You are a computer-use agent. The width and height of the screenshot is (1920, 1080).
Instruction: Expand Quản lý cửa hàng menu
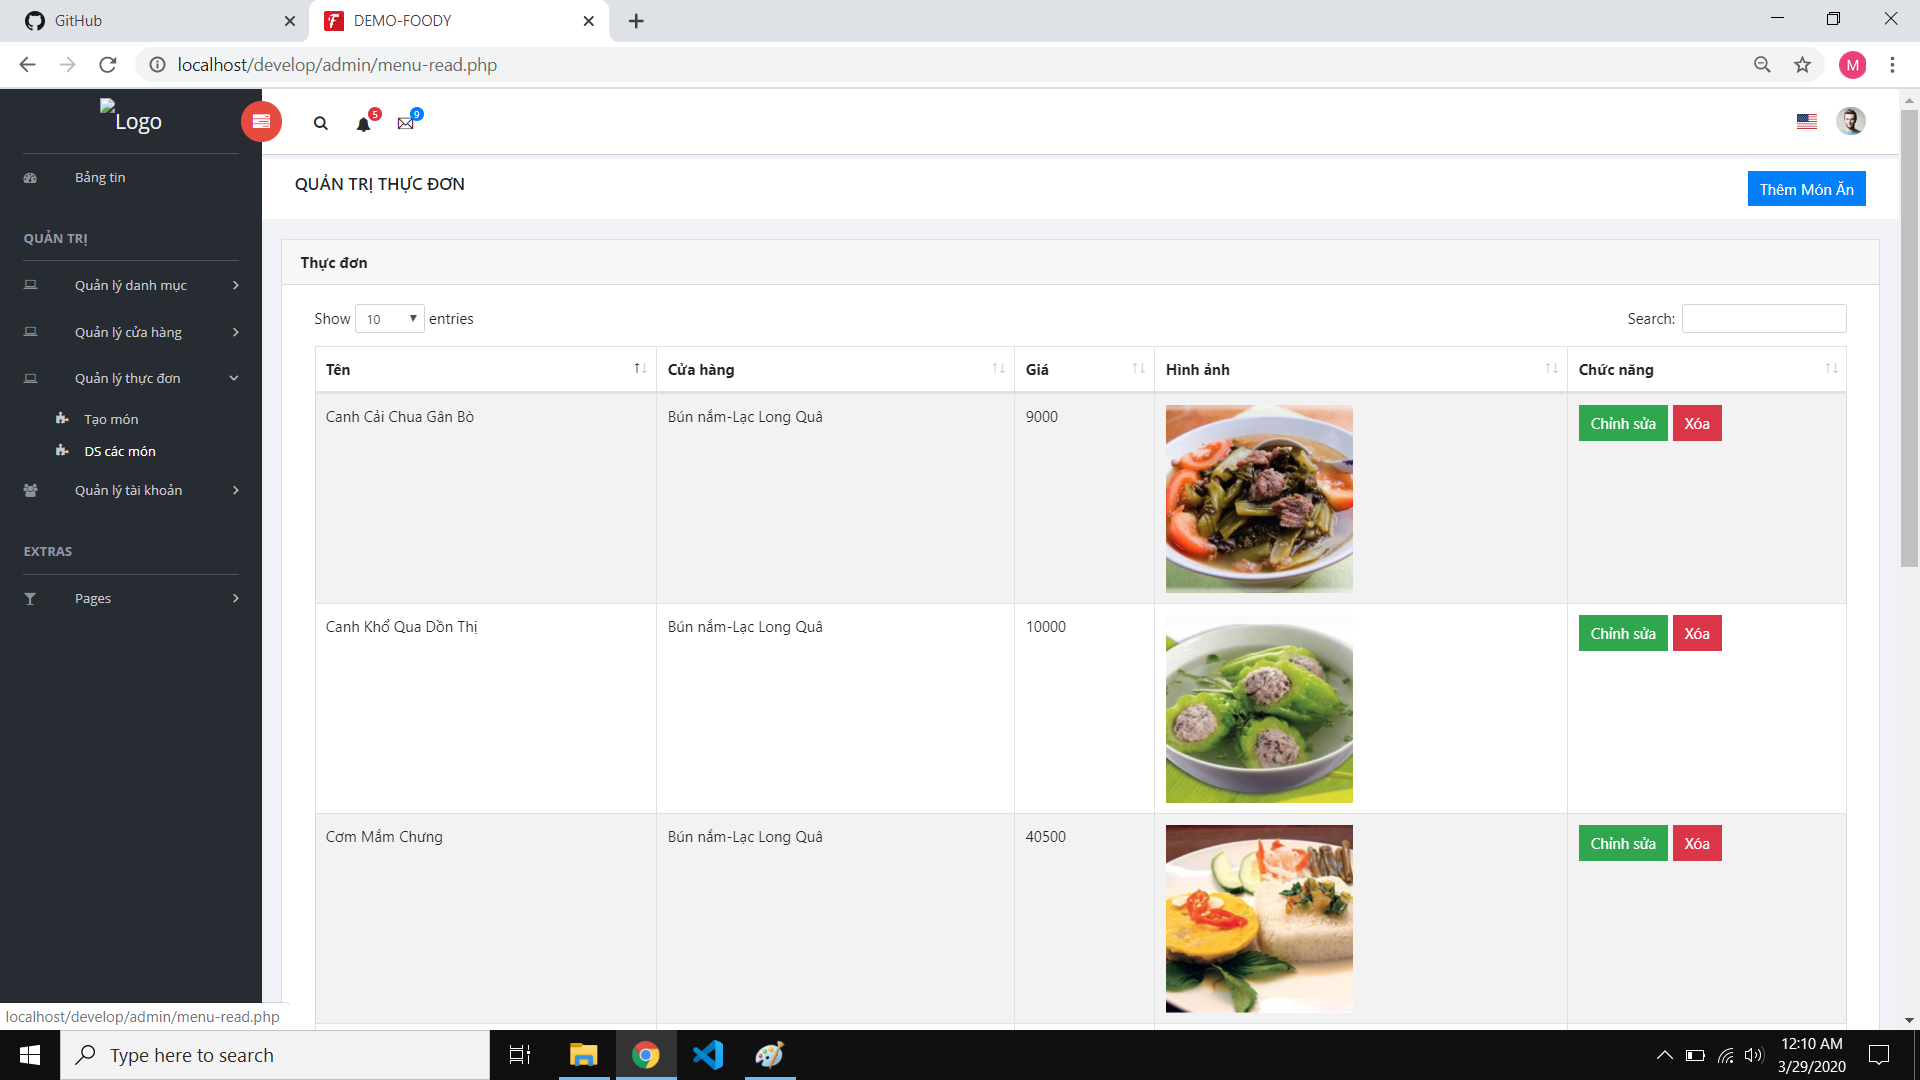[131, 332]
